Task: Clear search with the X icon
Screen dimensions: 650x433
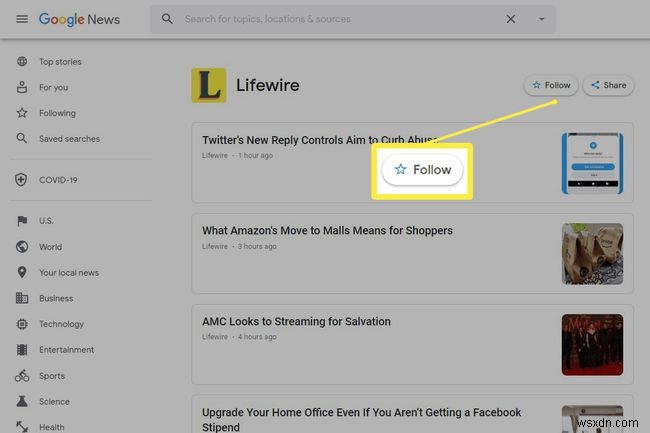Action: coord(511,19)
